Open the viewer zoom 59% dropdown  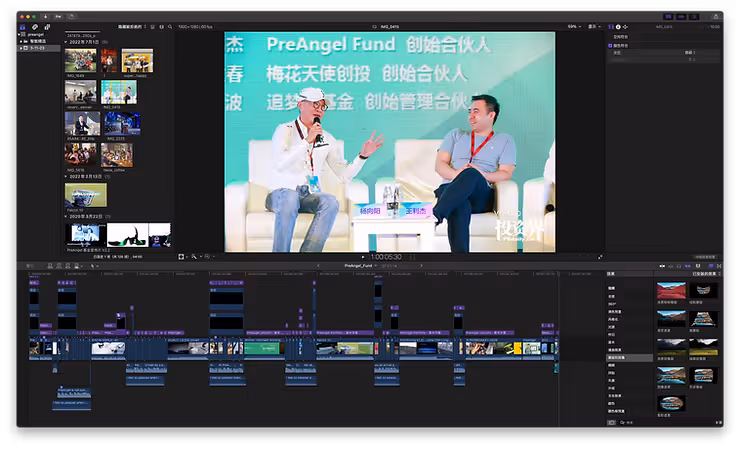[574, 26]
